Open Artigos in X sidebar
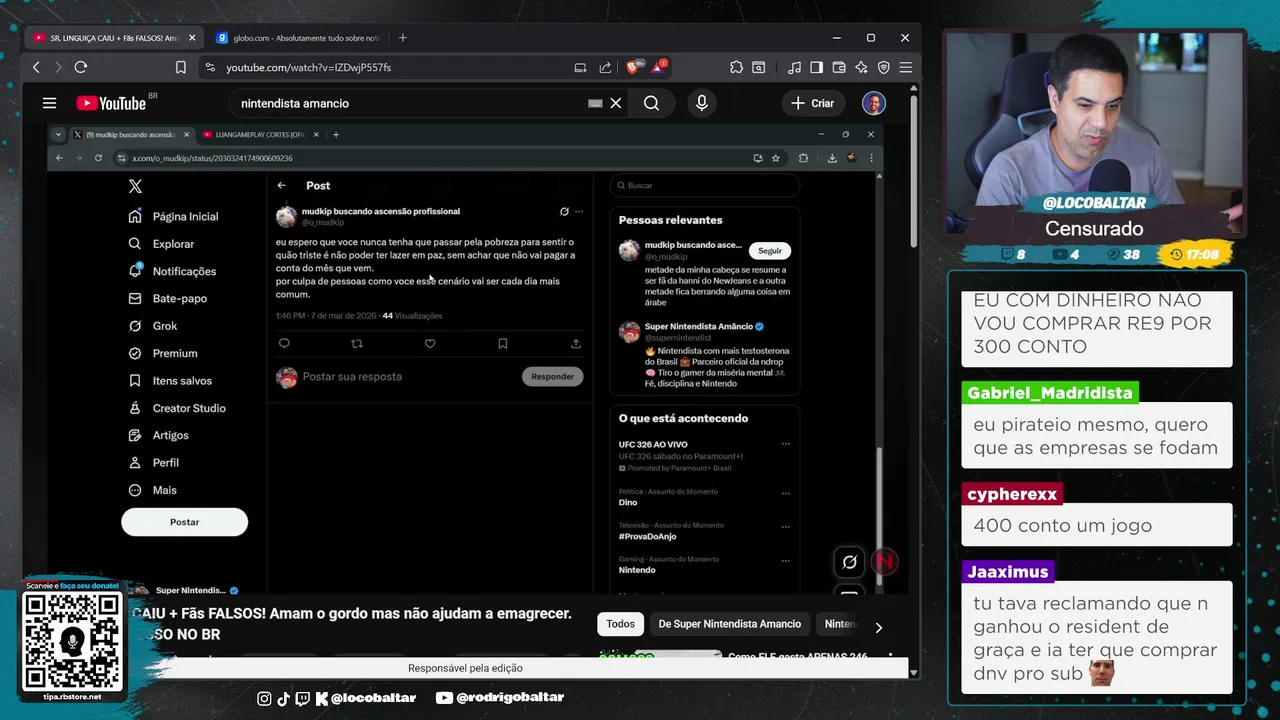 point(159,435)
